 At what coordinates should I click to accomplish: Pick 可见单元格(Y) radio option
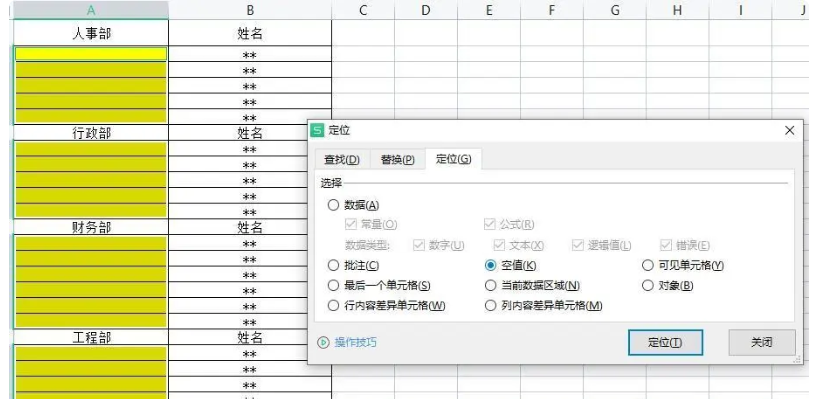[x=683, y=265]
